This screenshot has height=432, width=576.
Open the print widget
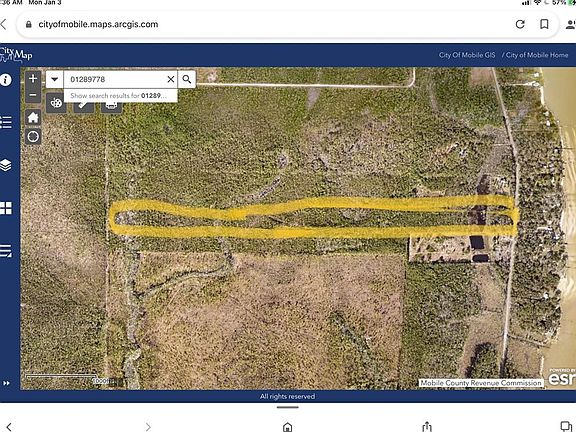tap(111, 105)
